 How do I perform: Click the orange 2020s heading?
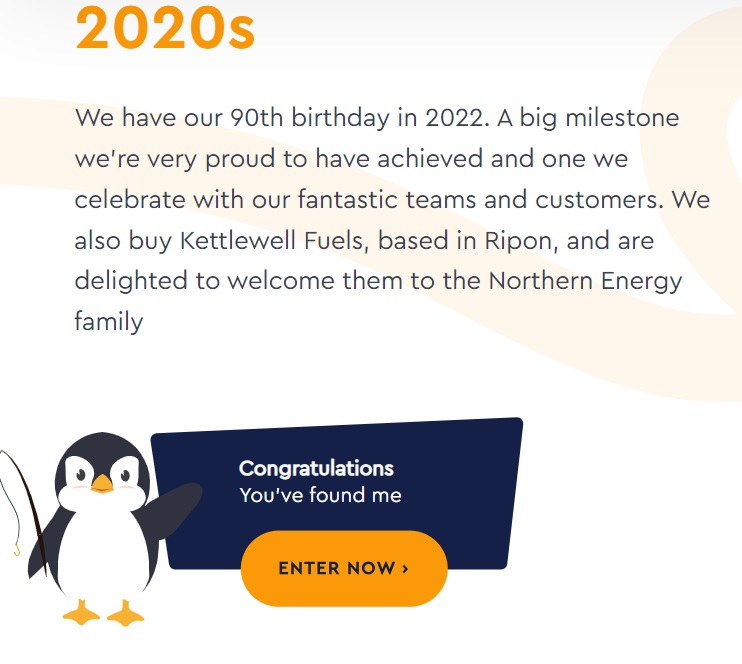[166, 28]
